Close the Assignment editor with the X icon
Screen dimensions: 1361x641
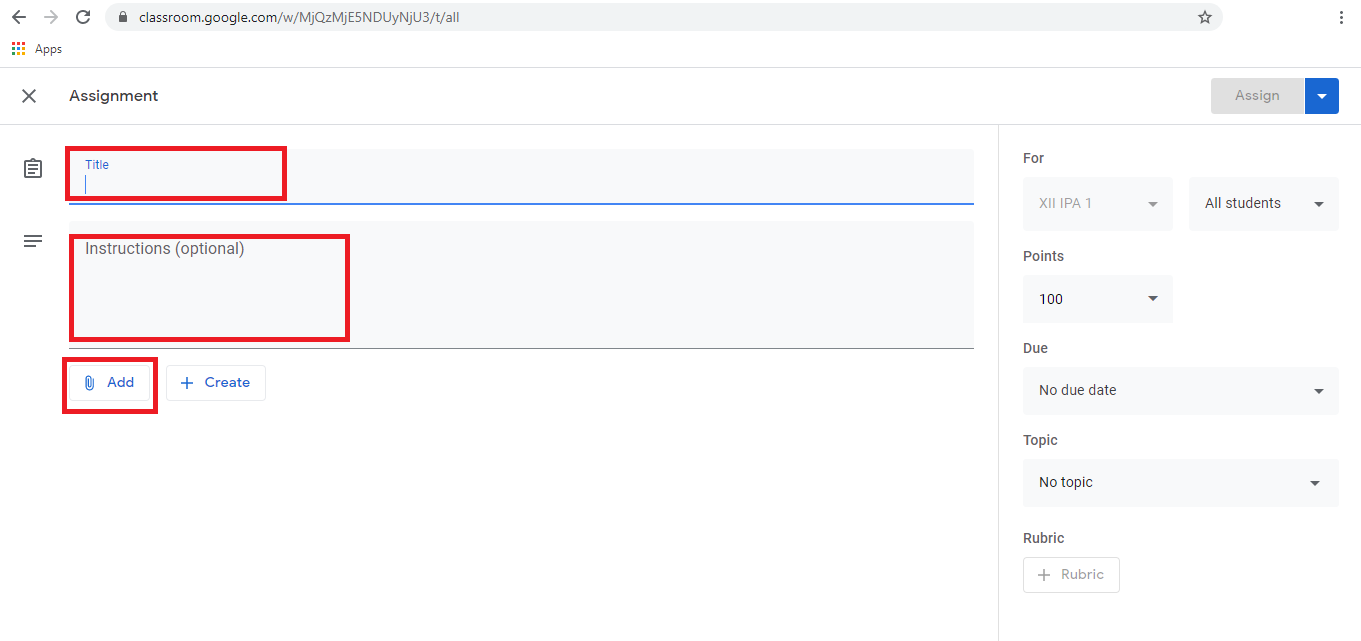[x=29, y=96]
